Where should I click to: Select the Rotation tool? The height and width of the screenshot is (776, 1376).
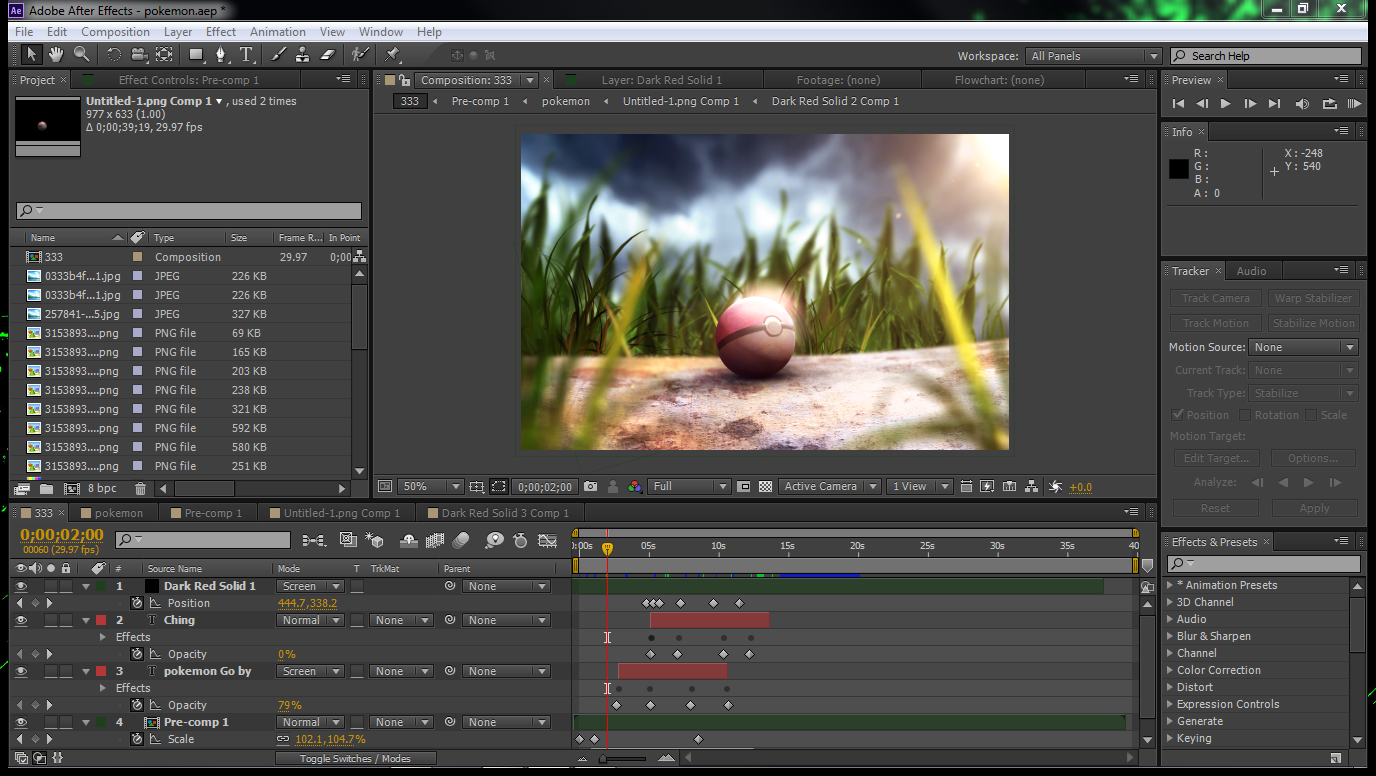point(114,55)
